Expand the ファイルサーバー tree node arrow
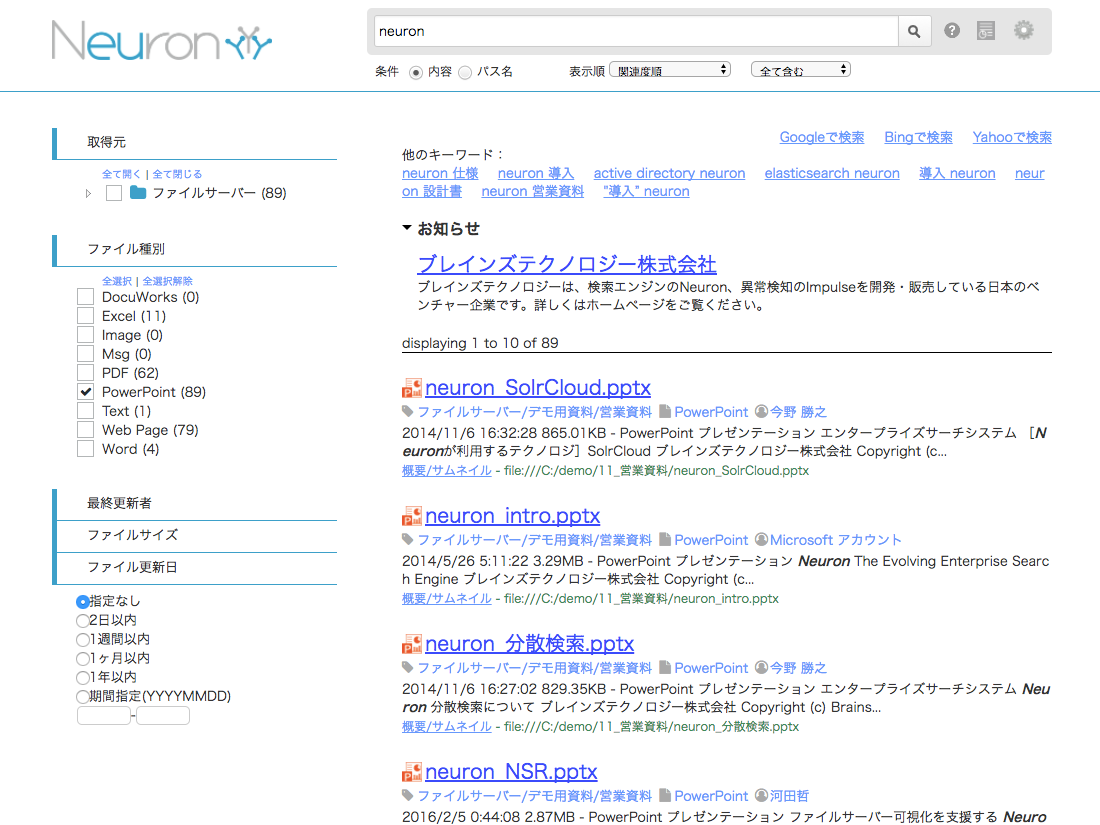This screenshot has width=1100, height=825. point(88,193)
